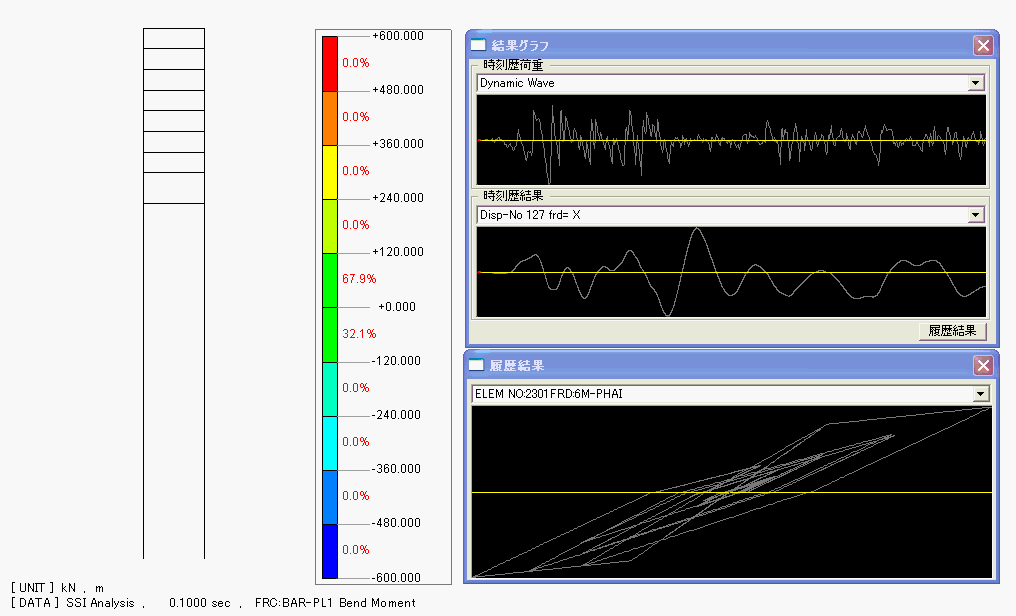Open the ELEM NO:2301 hysteresis dropdown
The height and width of the screenshot is (616, 1016).
(x=980, y=394)
